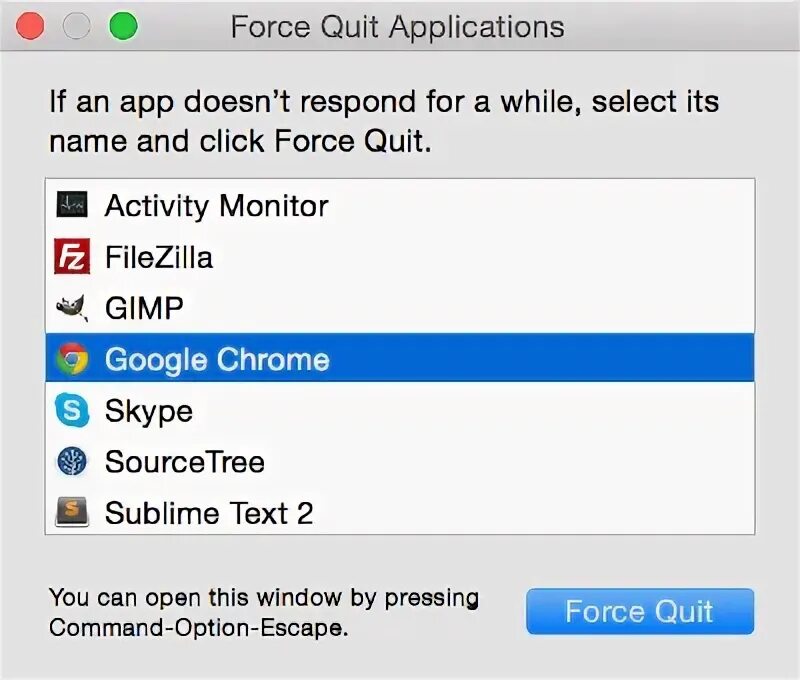Image resolution: width=800 pixels, height=680 pixels.
Task: Click the Activity Monitor app icon
Action: [72, 206]
